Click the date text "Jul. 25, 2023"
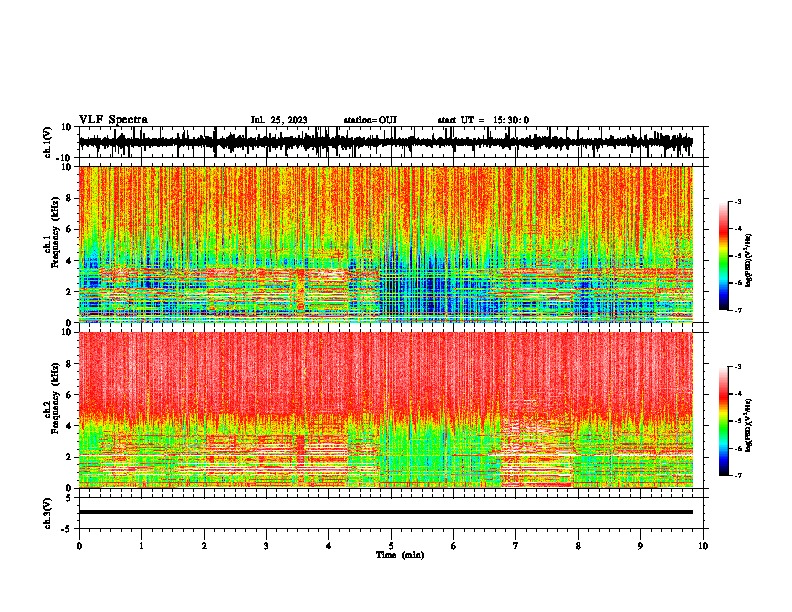The image size is (792, 612). click(279, 120)
